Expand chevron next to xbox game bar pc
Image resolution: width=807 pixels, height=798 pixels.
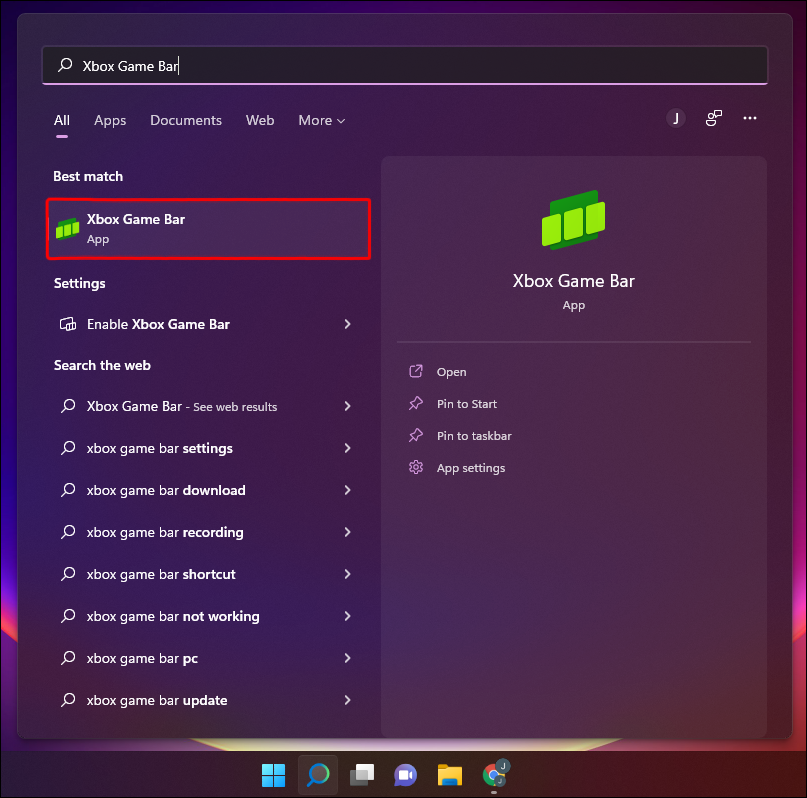pos(347,659)
